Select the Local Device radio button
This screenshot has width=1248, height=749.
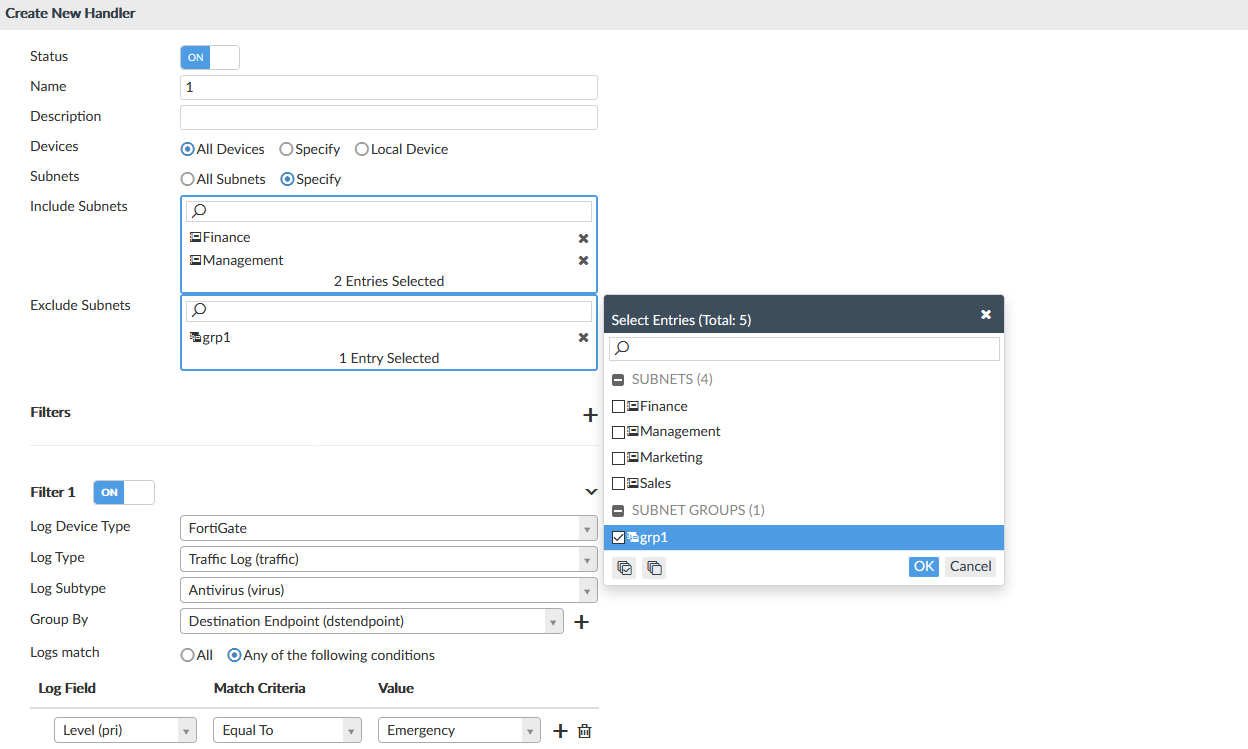point(362,150)
